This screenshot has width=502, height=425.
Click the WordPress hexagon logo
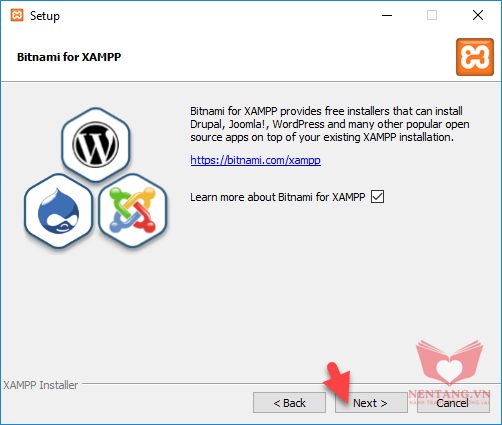(96, 145)
